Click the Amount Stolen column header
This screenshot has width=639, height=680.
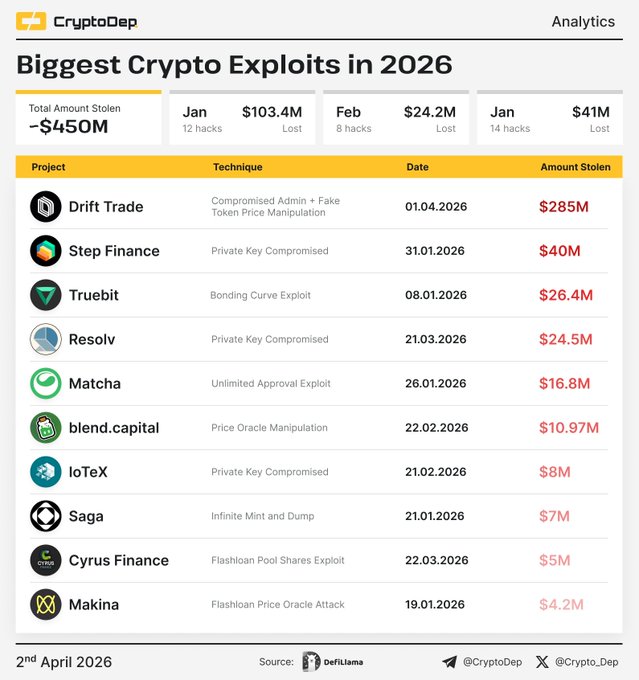(x=574, y=167)
